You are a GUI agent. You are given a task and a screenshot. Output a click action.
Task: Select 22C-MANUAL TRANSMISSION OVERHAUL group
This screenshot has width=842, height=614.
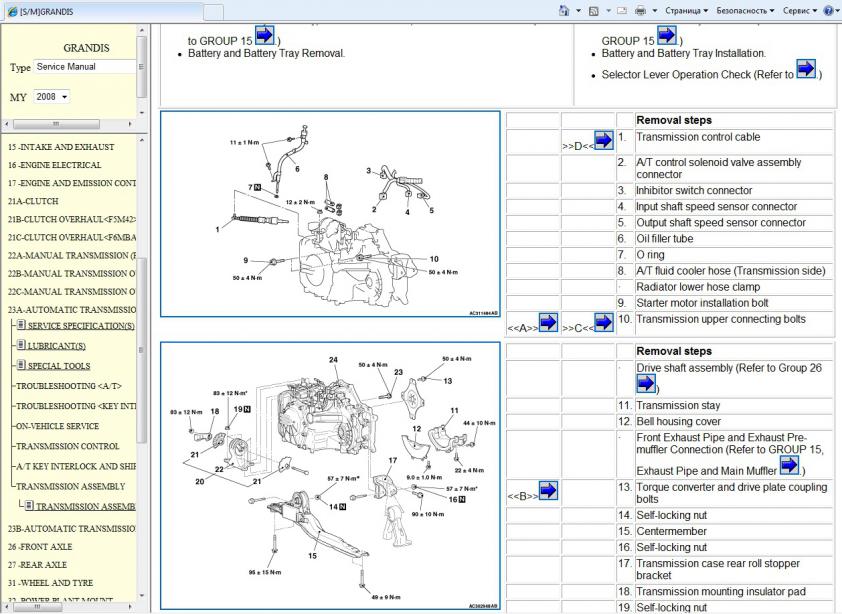pyautogui.click(x=71, y=292)
